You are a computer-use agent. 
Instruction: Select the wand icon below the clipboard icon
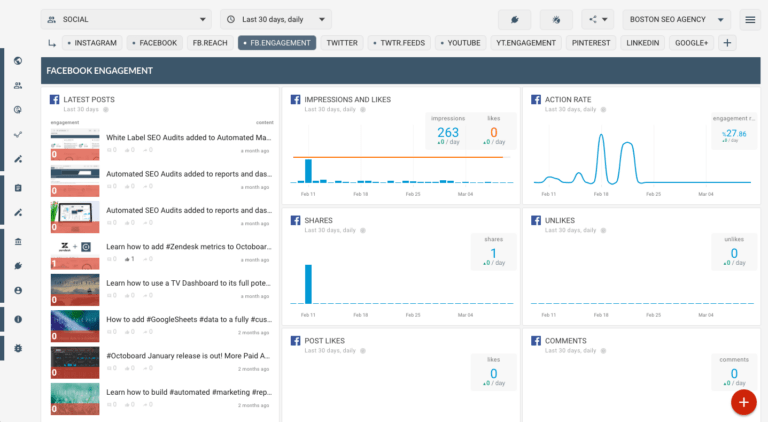(18, 212)
